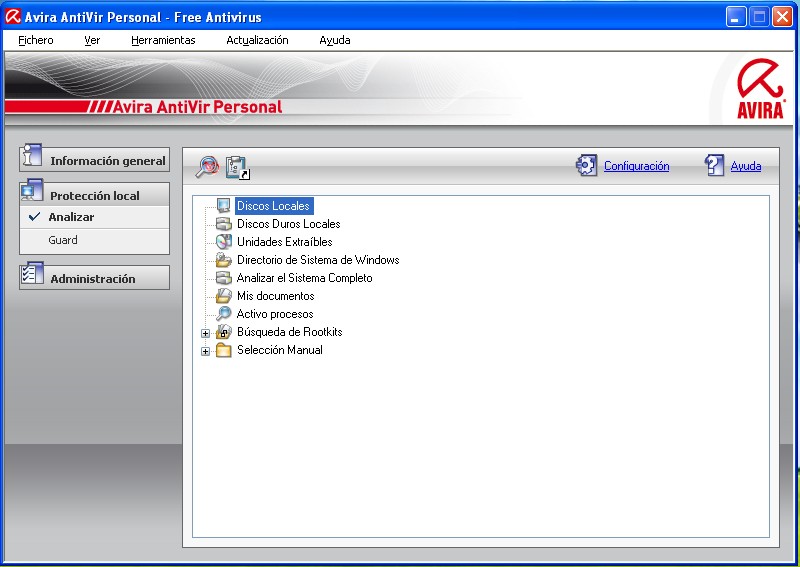The height and width of the screenshot is (567, 800).
Task: Select the Analizar sidebar item
Action: 94,217
